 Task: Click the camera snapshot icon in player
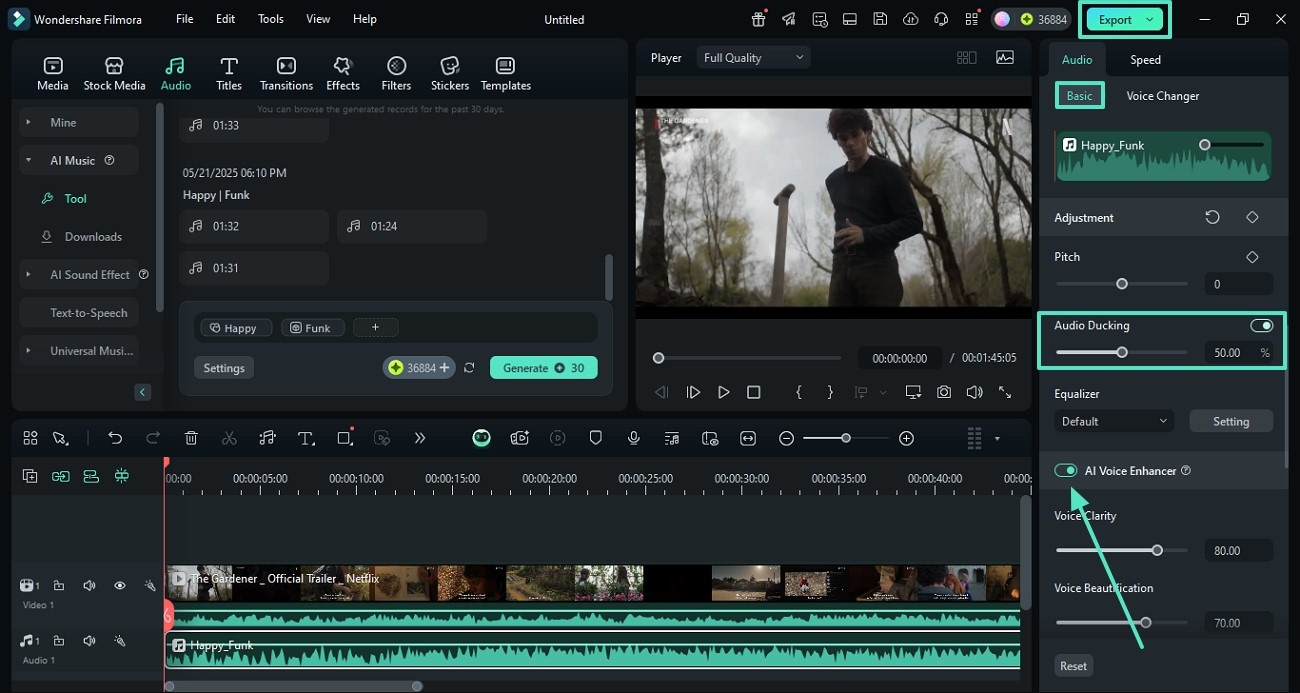point(944,392)
